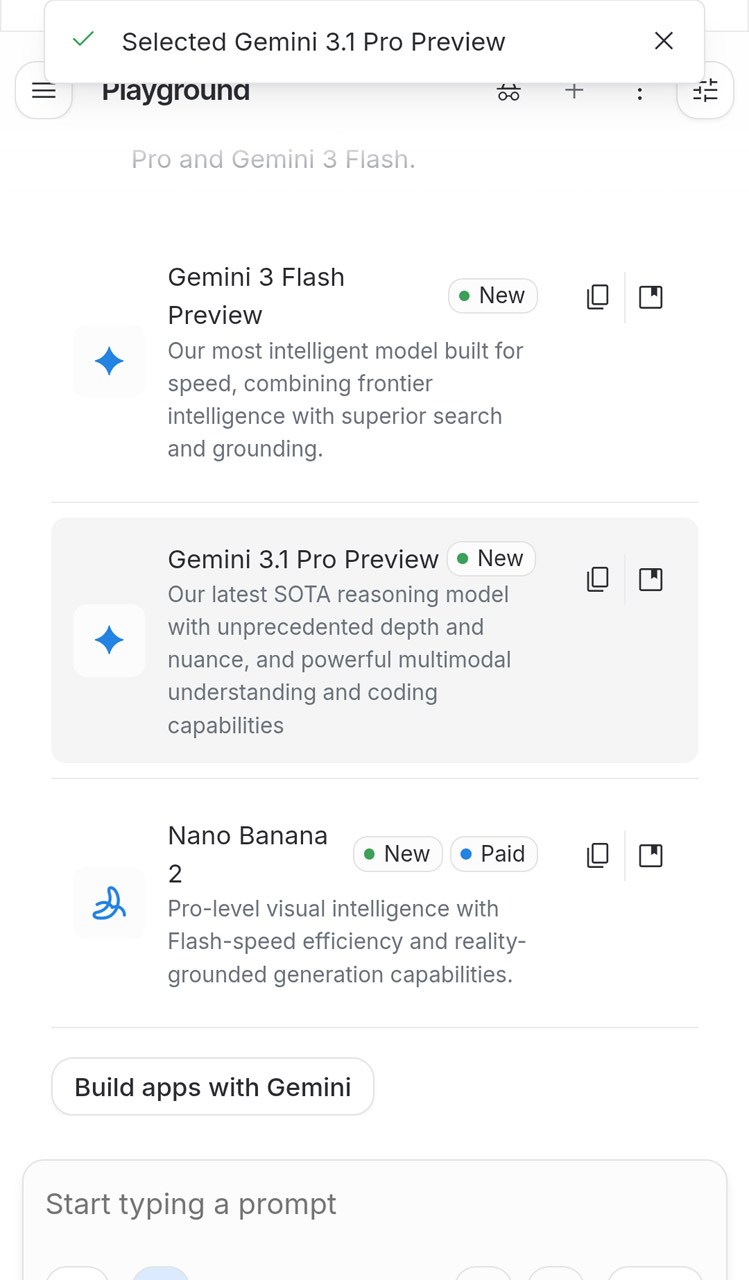Click the Paid badge on Nano Banana 2

(493, 854)
